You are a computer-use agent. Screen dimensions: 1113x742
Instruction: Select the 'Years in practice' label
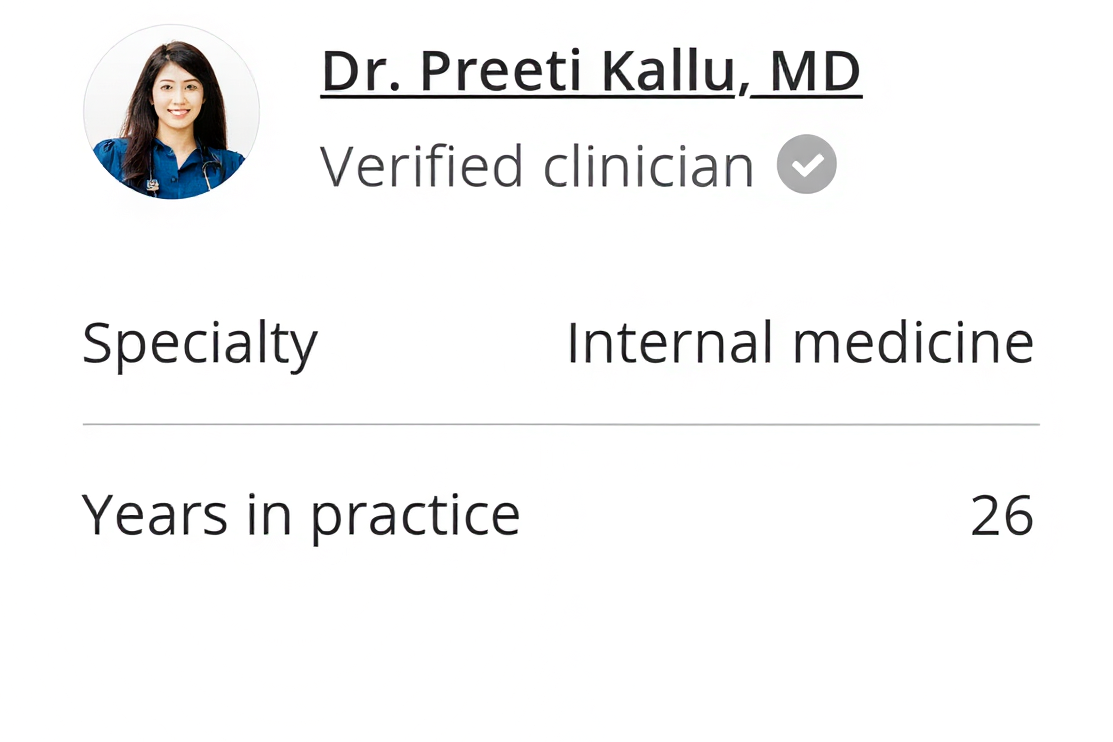pos(301,516)
